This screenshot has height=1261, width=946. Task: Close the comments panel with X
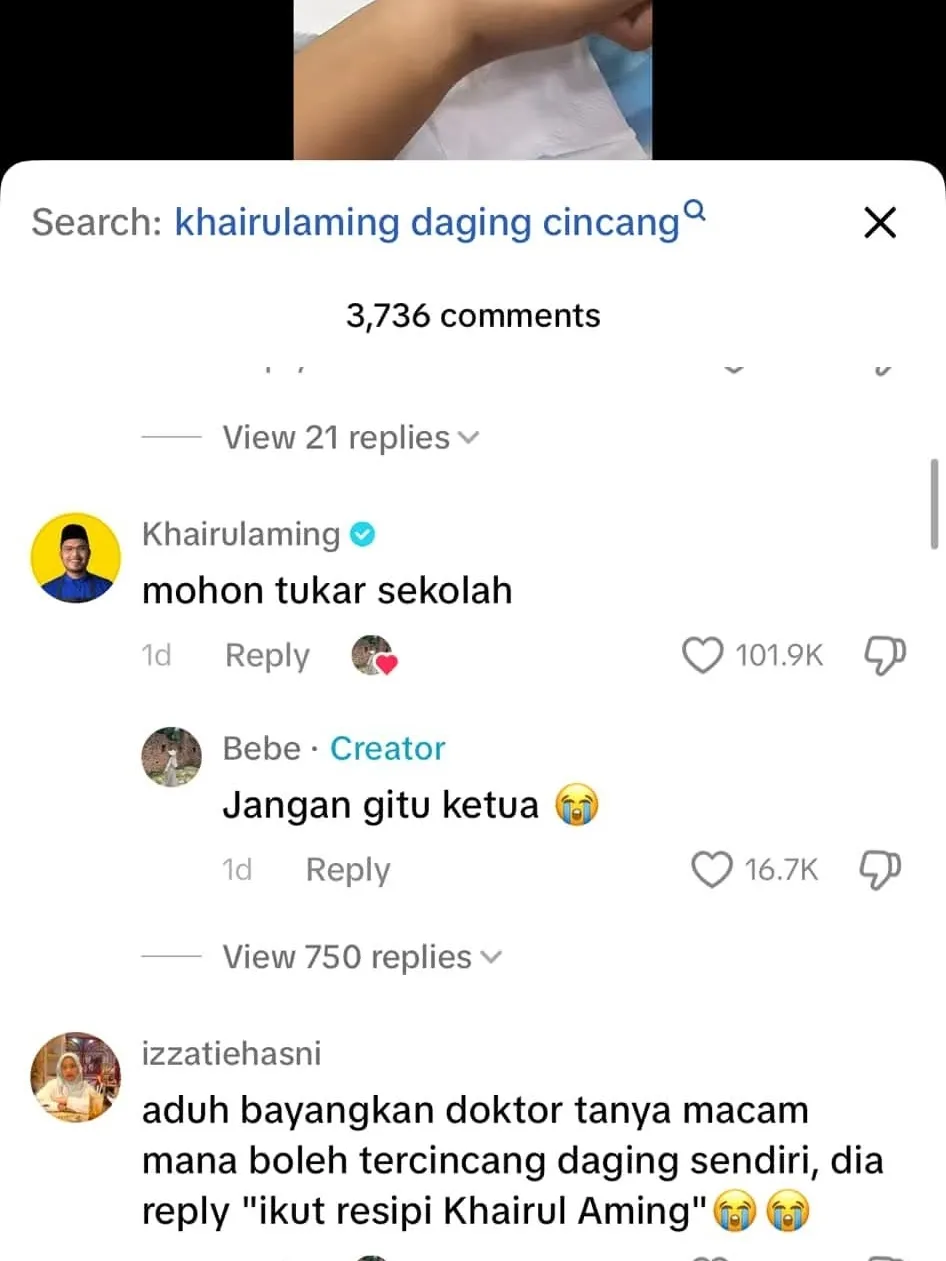pyautogui.click(x=880, y=223)
